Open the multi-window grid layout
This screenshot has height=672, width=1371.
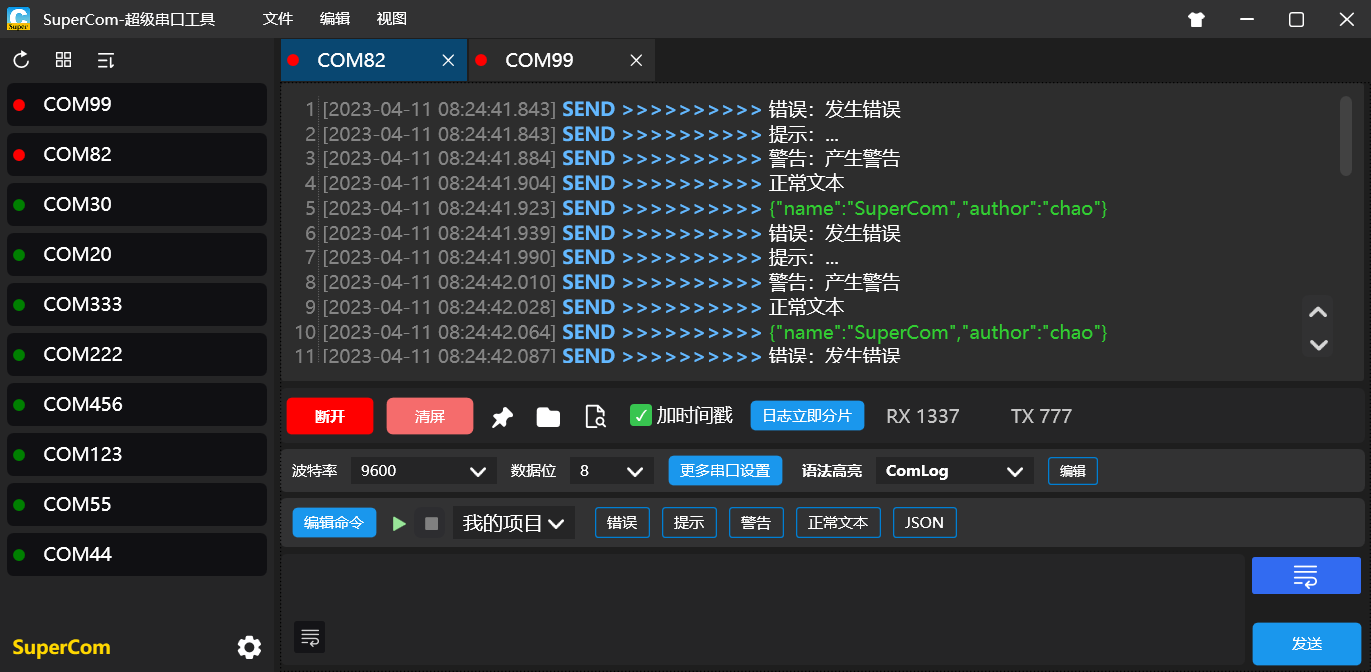coord(62,59)
